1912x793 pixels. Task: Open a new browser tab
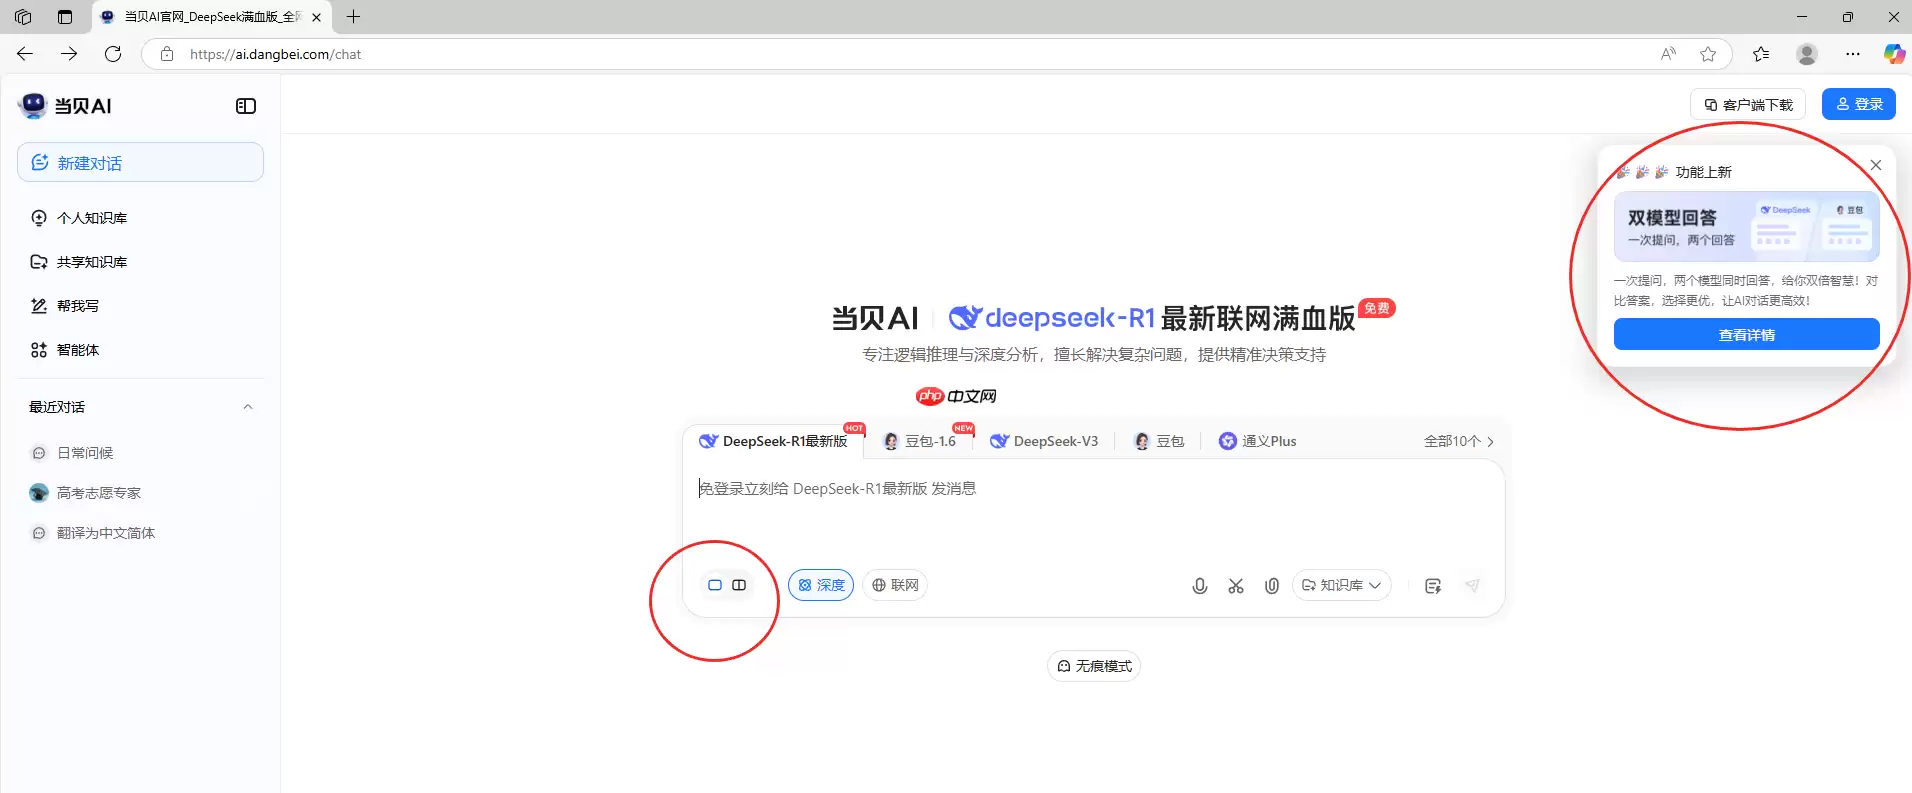pos(353,17)
